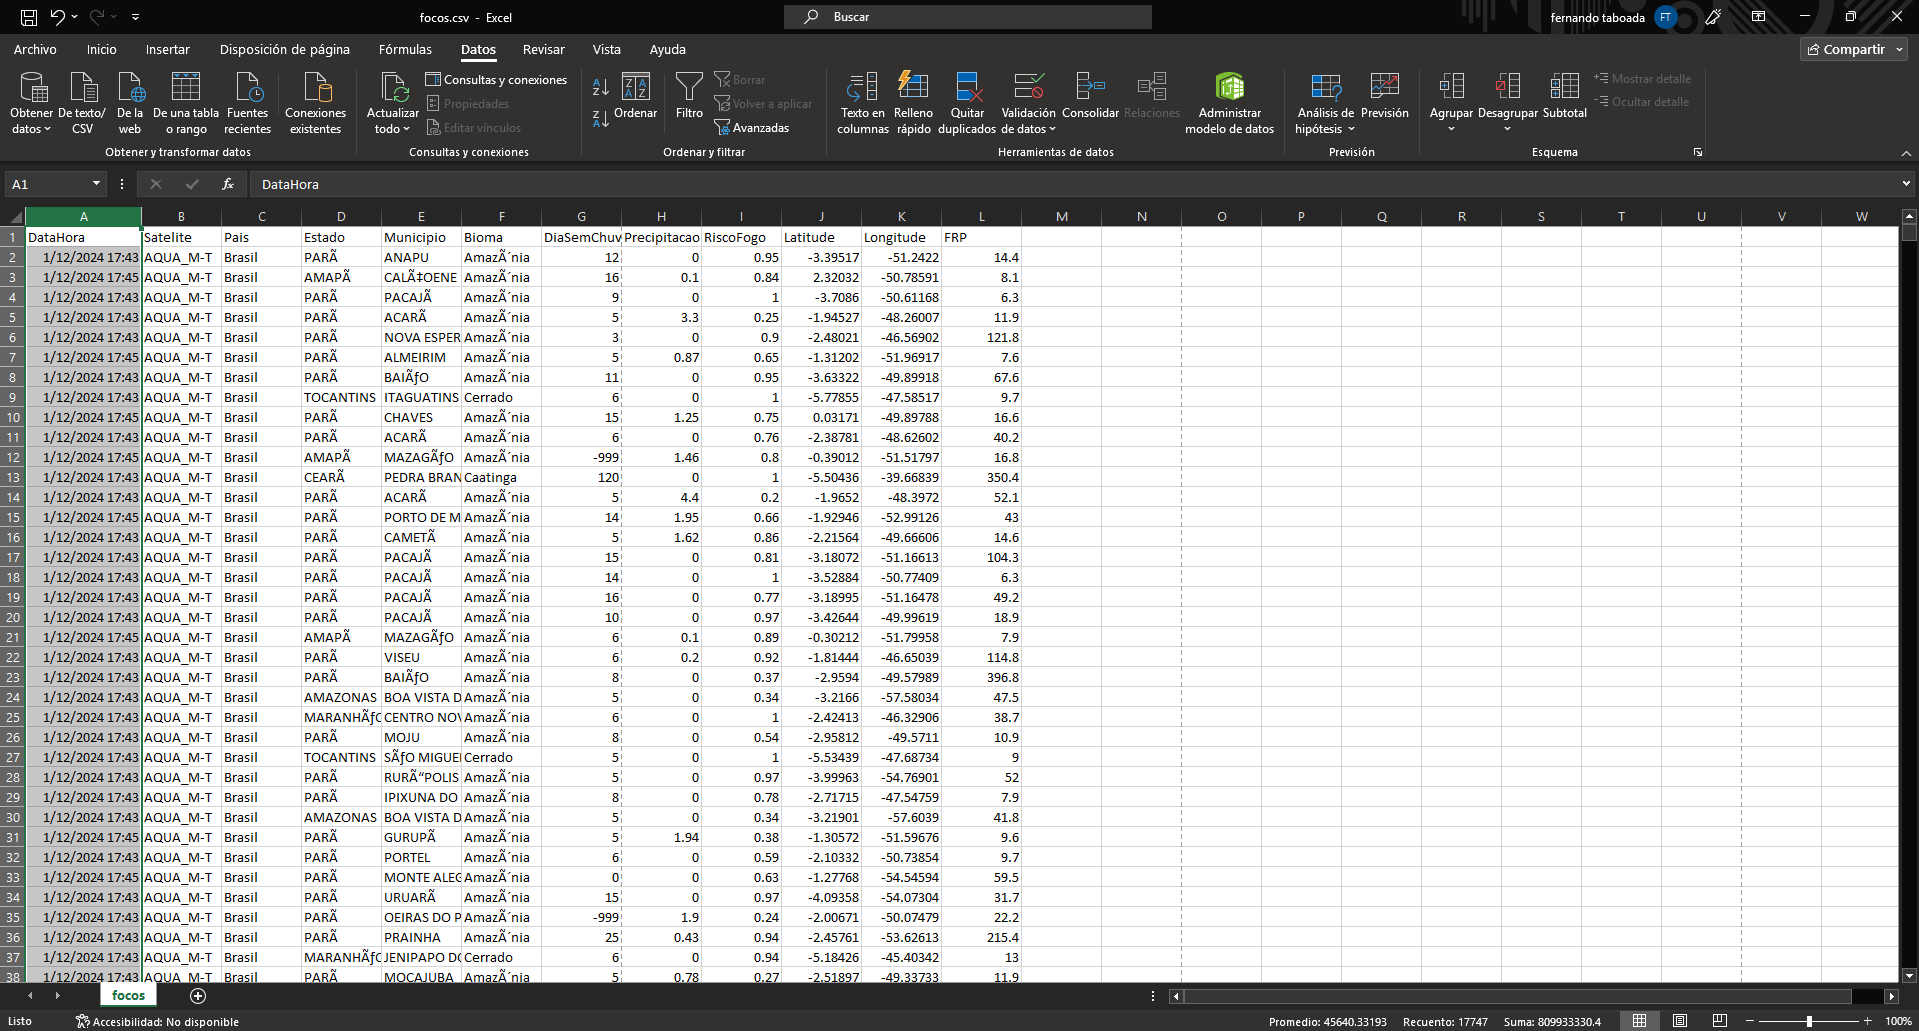1919x1031 pixels.
Task: Click the Consolidar icon
Action: coord(1089,88)
